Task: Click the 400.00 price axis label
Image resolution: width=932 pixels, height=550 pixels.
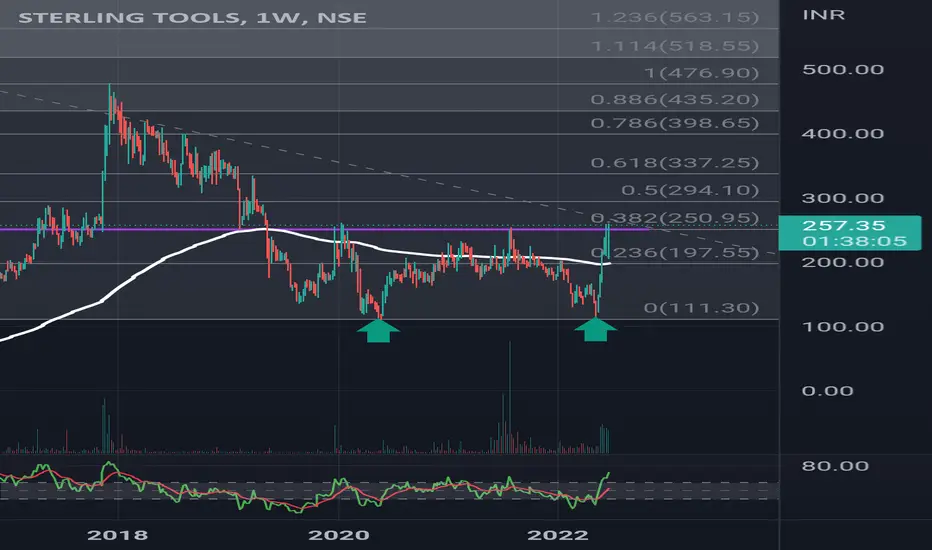Action: pyautogui.click(x=843, y=134)
